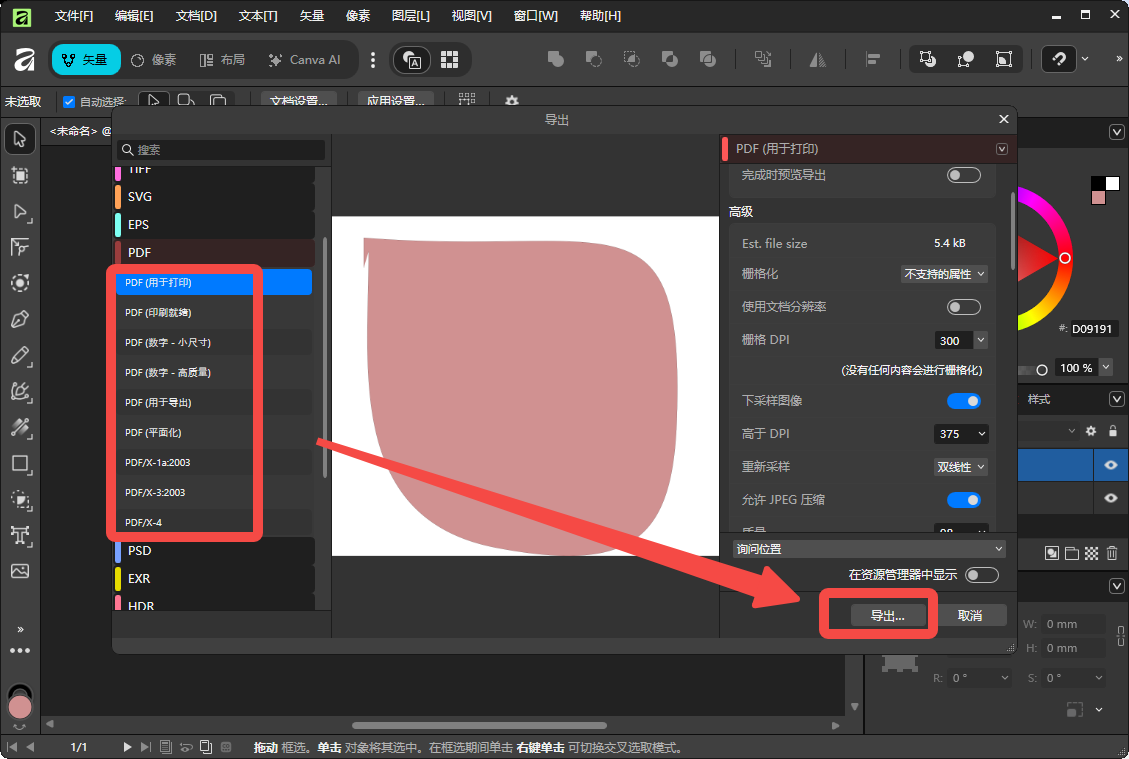
Task: Click the gear icon in context toolbar
Action: 512,101
